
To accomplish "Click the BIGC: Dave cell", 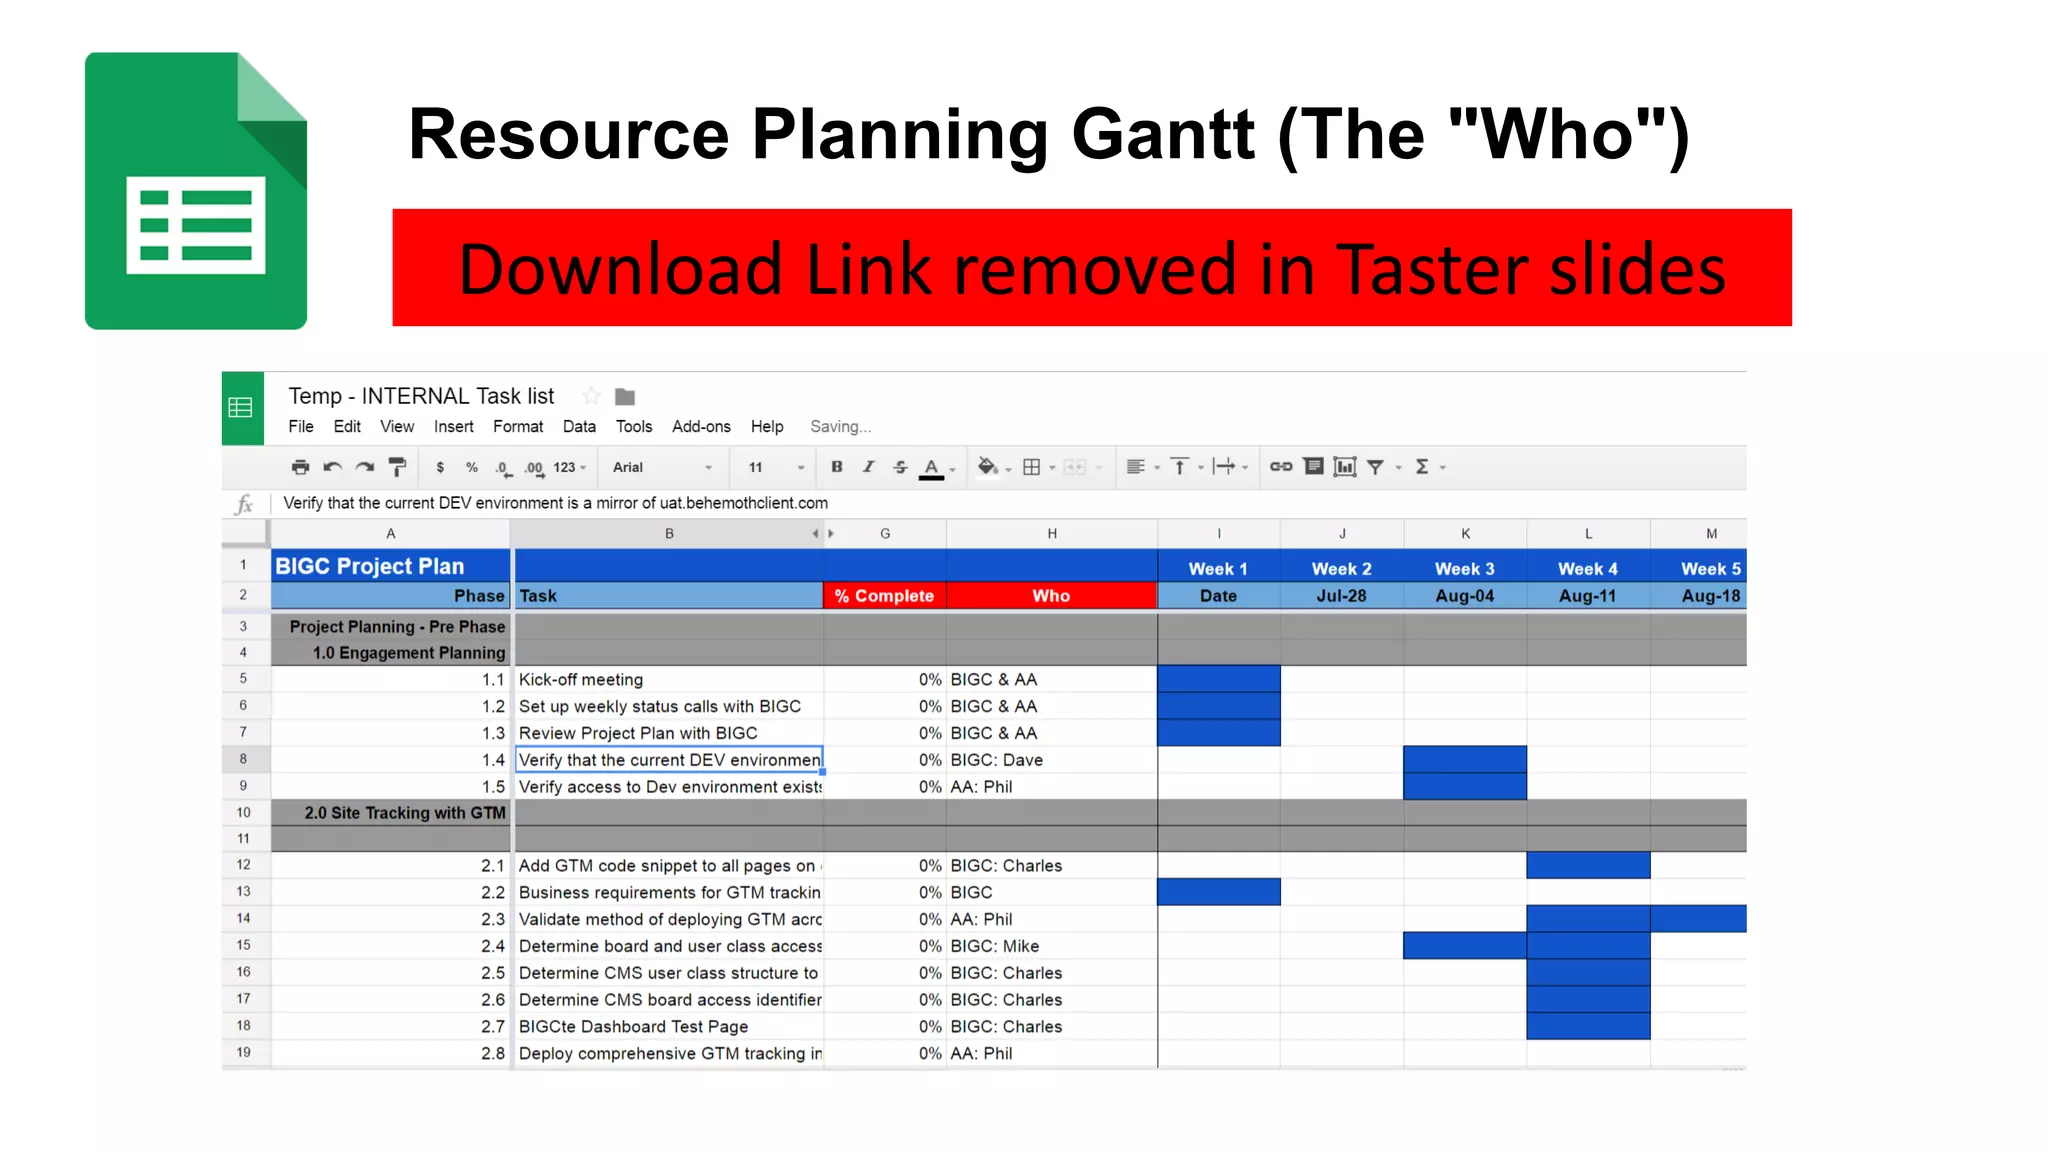I will coord(1052,760).
